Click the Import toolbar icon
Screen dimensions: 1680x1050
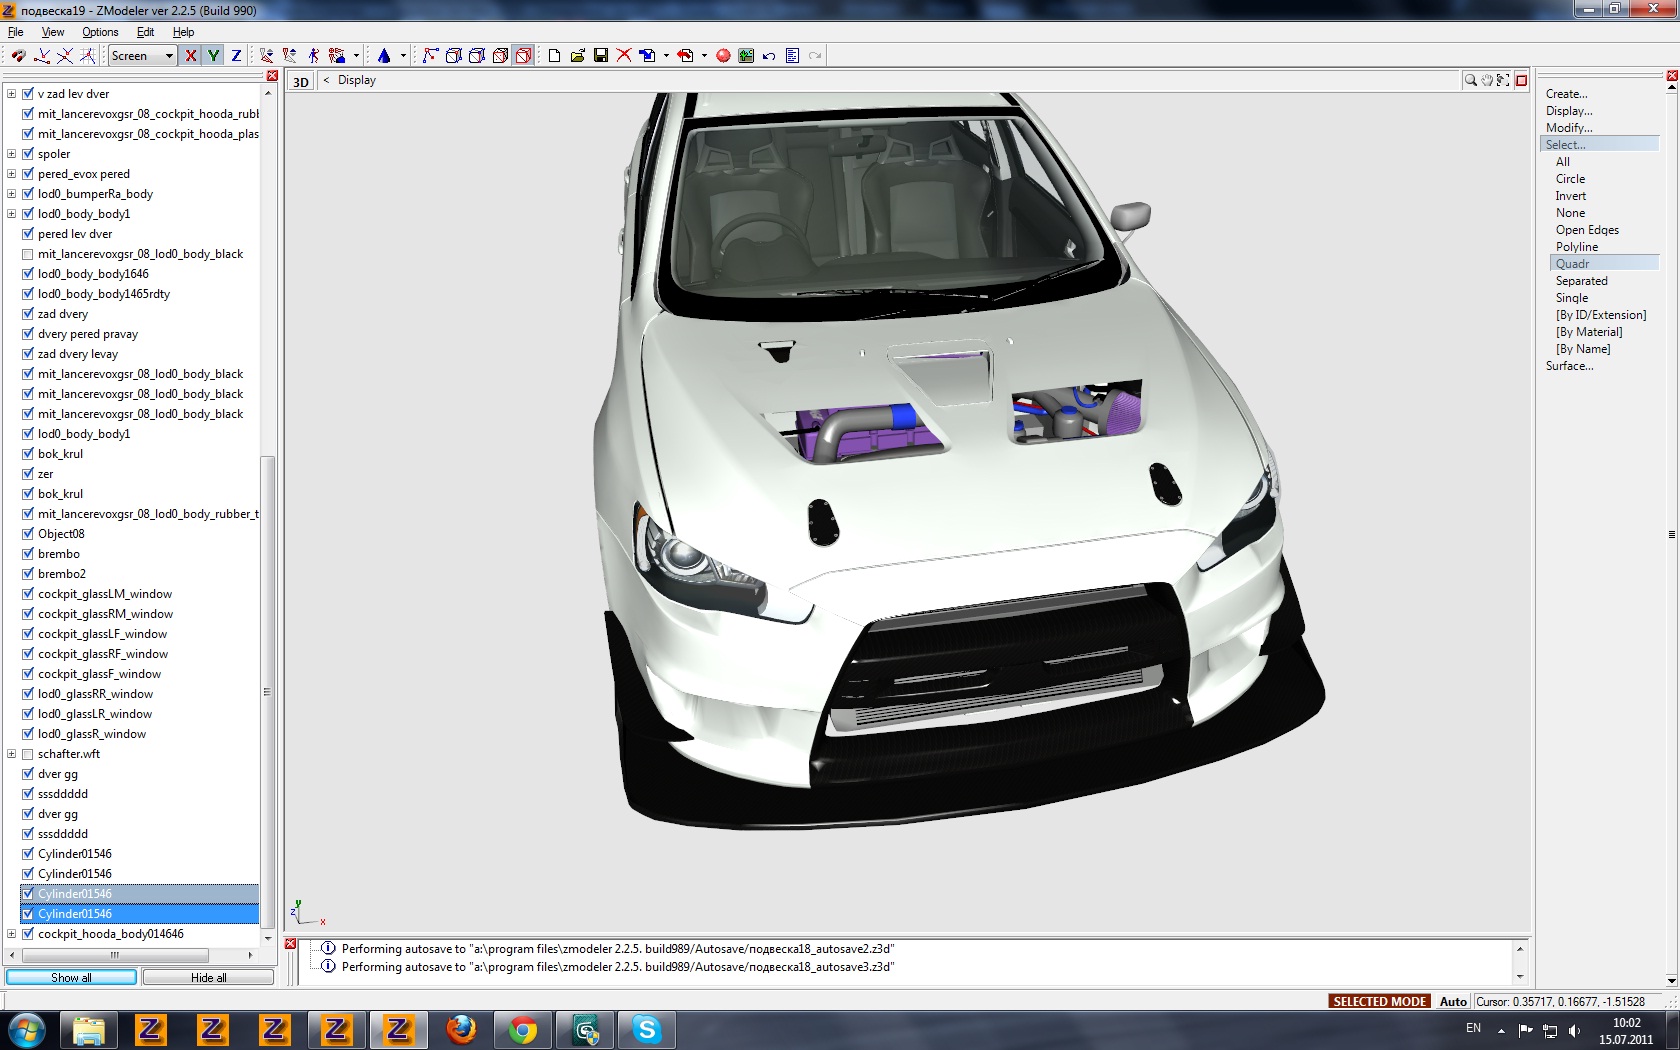[648, 56]
